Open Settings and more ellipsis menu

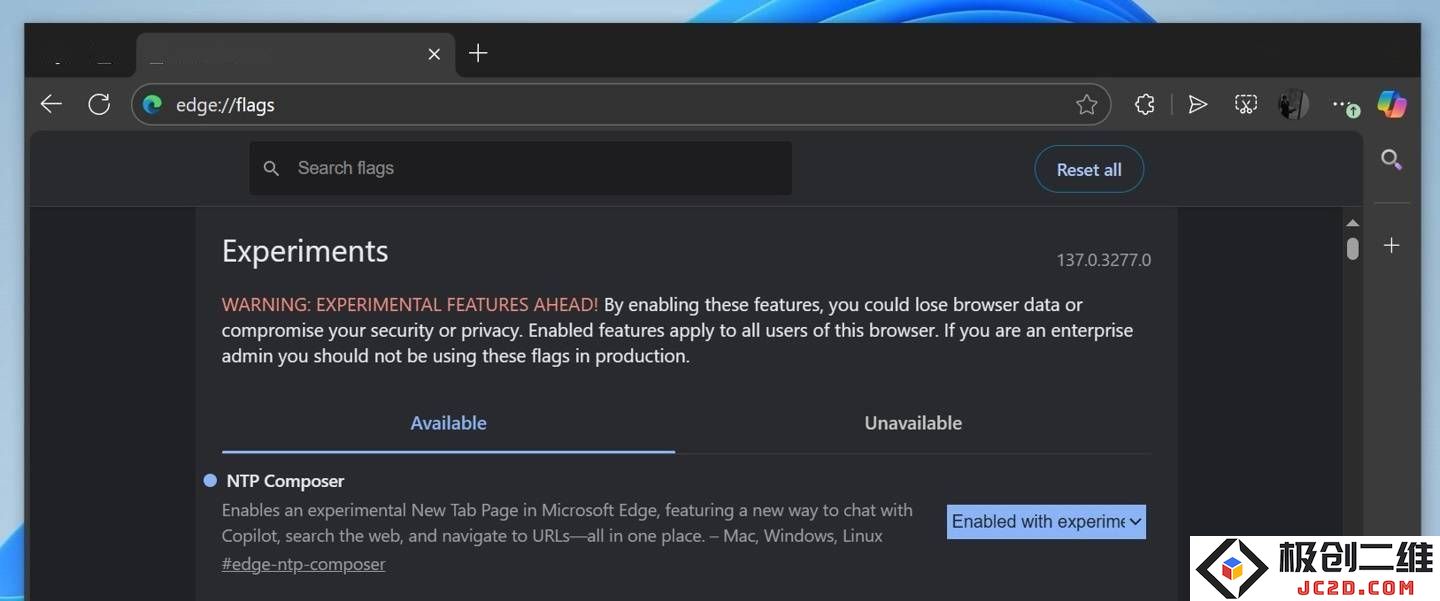1345,105
